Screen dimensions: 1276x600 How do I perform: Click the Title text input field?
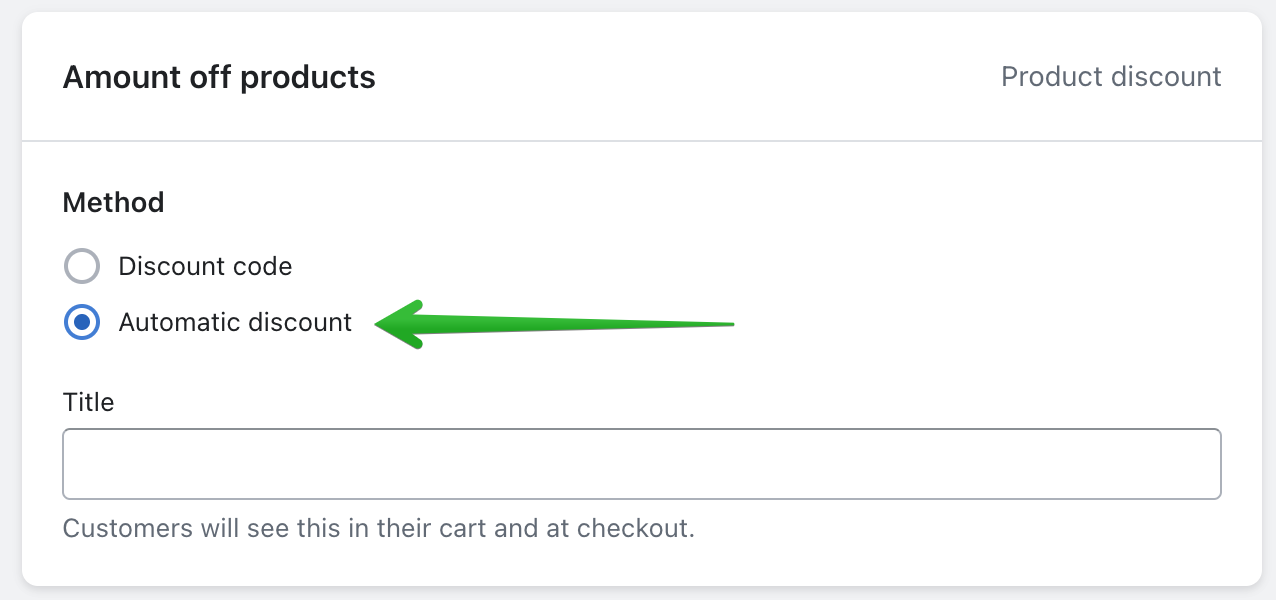641,464
